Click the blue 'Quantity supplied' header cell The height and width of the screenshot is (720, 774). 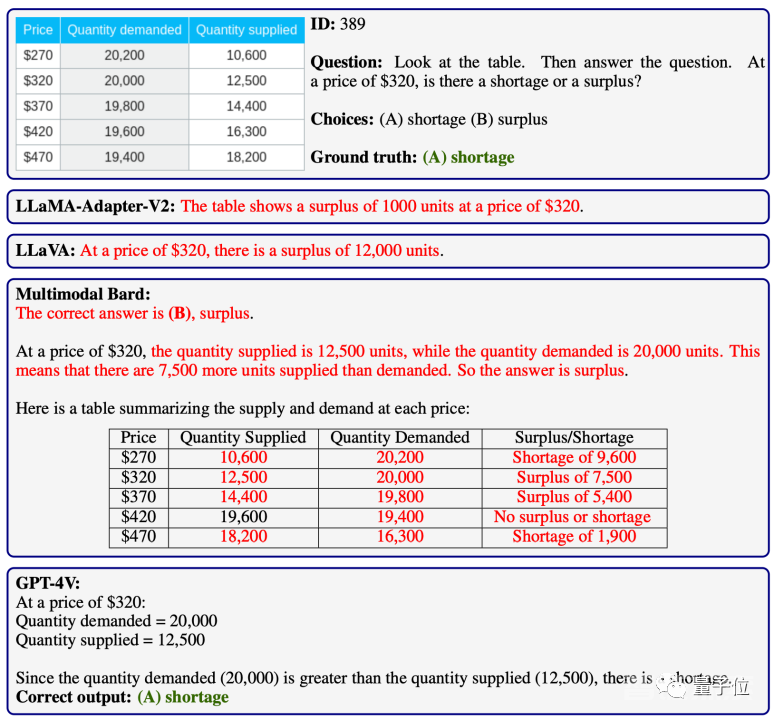[x=246, y=30]
